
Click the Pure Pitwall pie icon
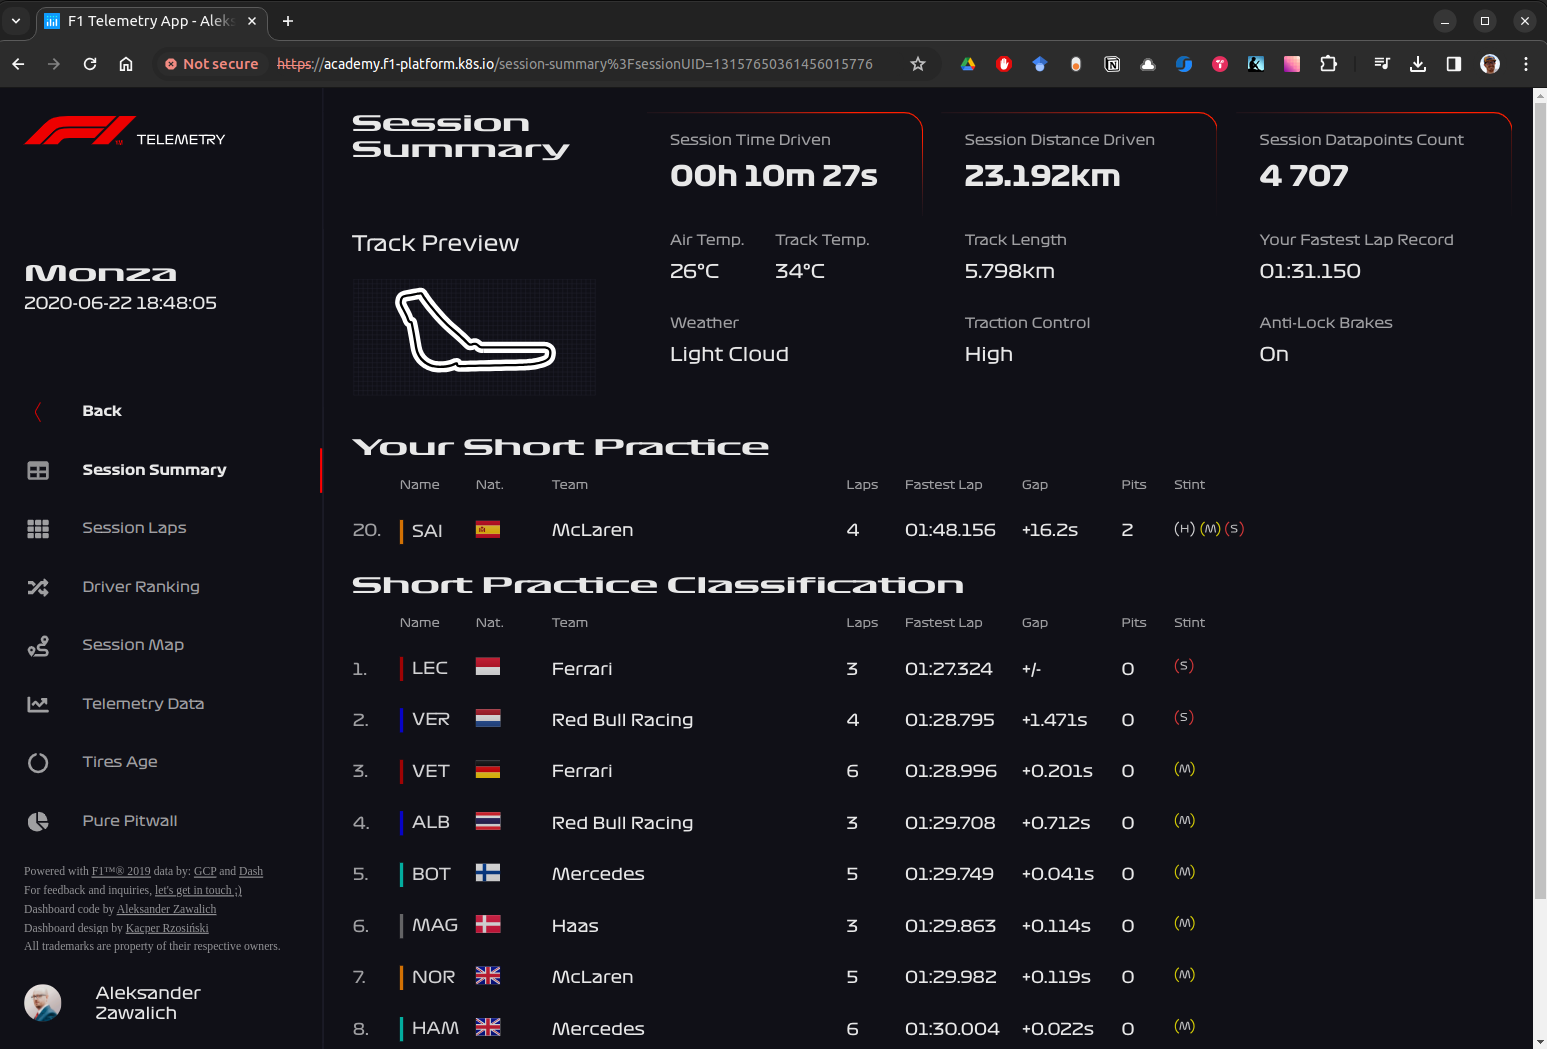pos(38,821)
